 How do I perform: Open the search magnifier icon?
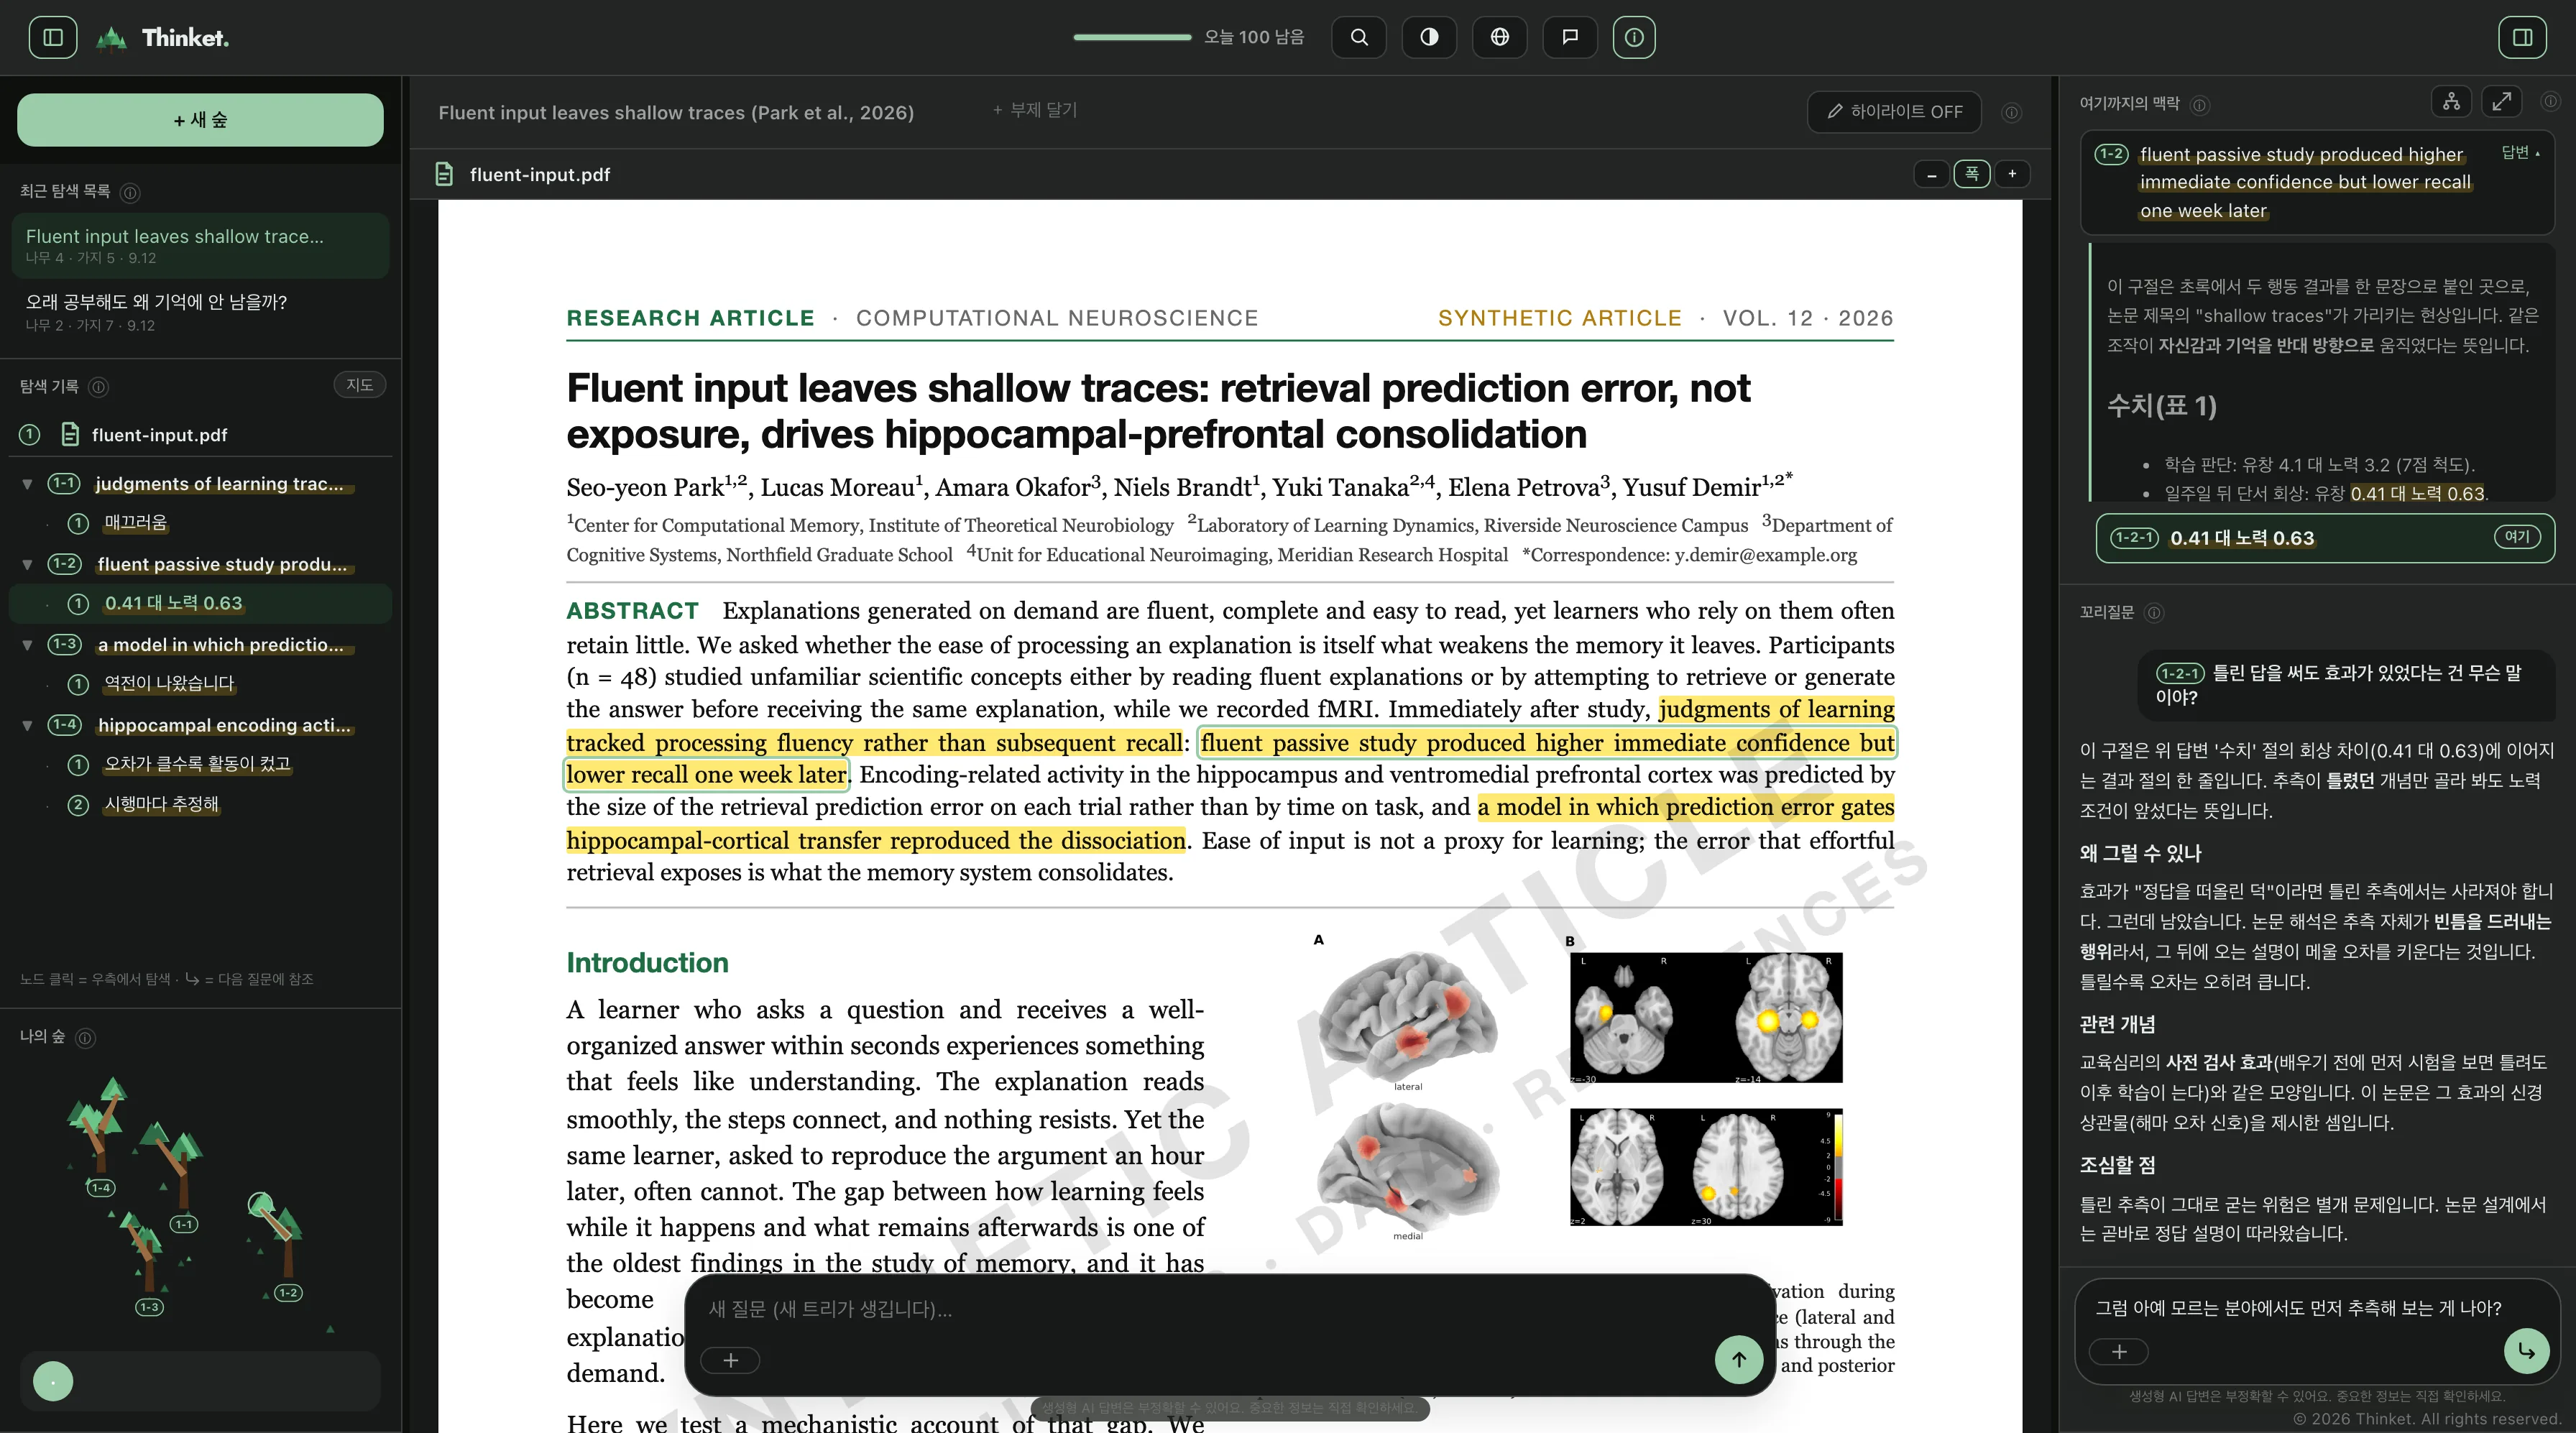click(x=1359, y=37)
